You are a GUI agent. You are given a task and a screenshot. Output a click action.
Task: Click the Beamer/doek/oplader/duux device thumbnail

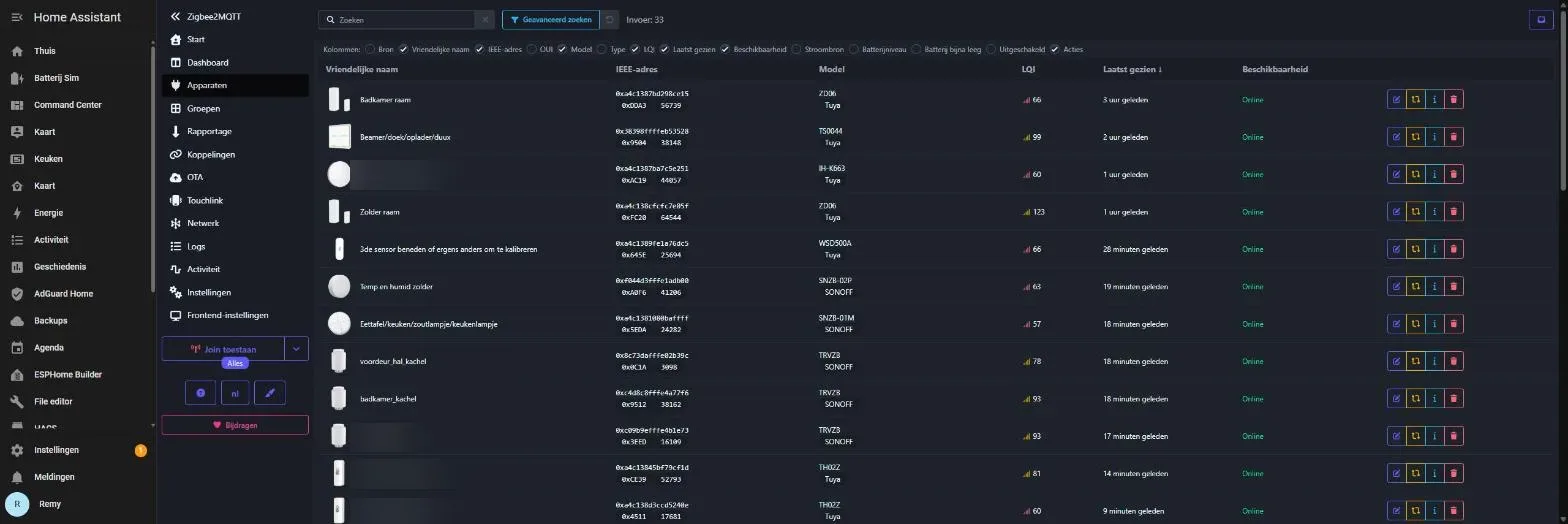(340, 137)
